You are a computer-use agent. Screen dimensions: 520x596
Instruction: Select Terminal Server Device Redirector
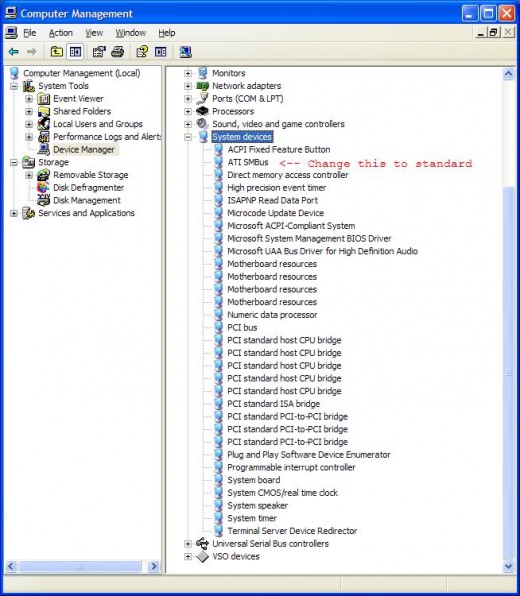tap(292, 531)
